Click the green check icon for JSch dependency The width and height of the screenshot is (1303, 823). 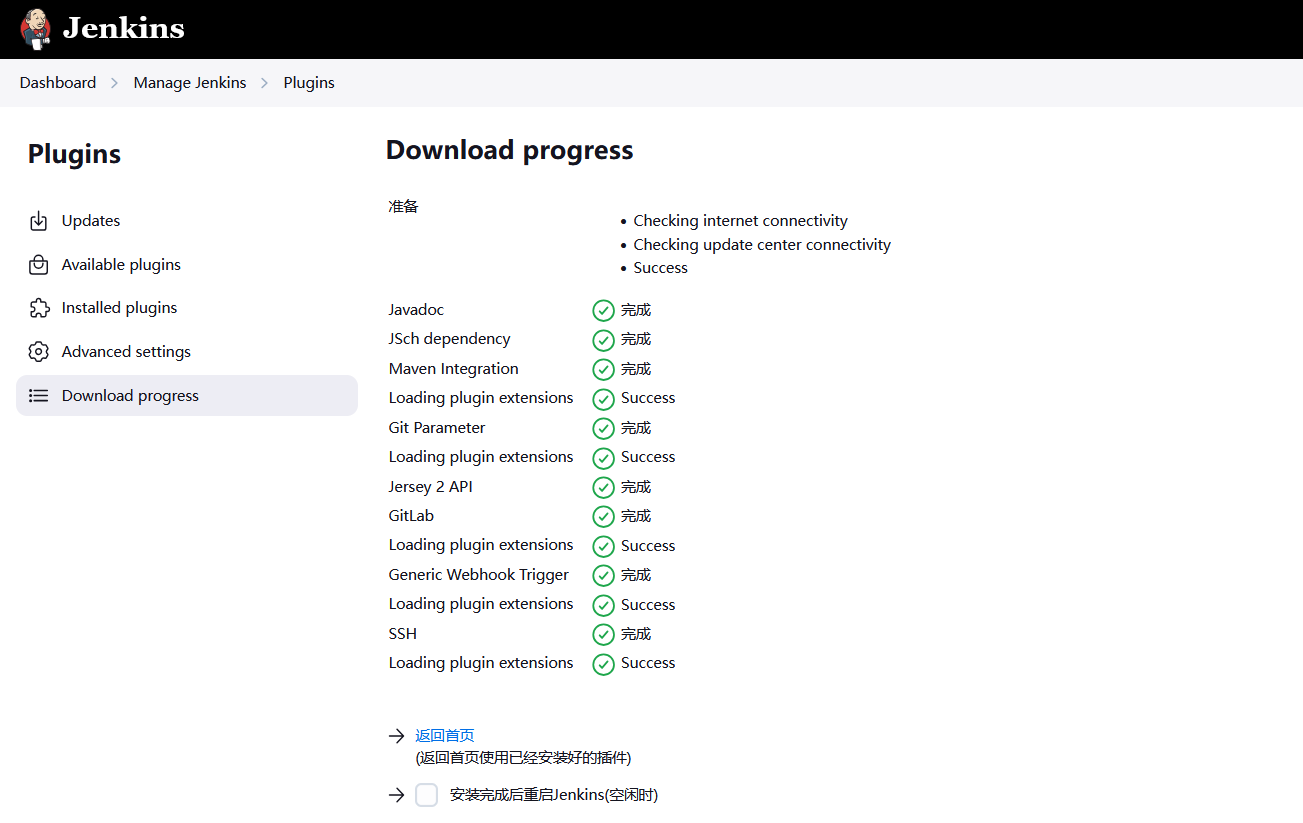[603, 340]
